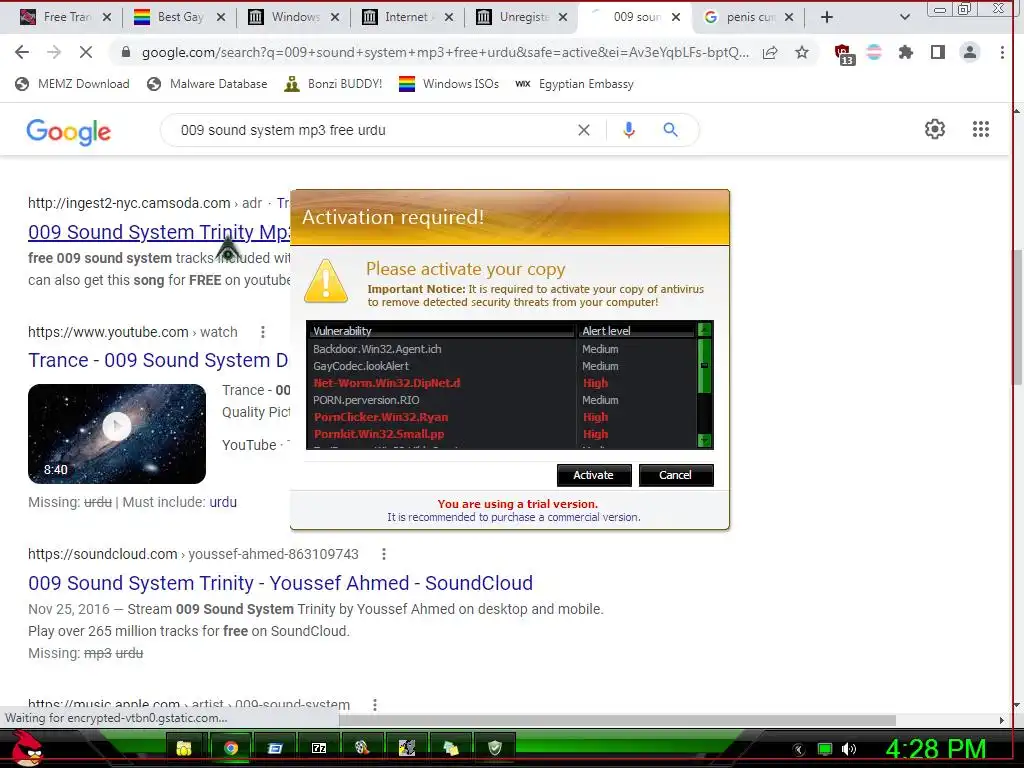Open the Youssef Ahmed SoundCloud result
The image size is (1024, 768).
pyautogui.click(x=280, y=583)
